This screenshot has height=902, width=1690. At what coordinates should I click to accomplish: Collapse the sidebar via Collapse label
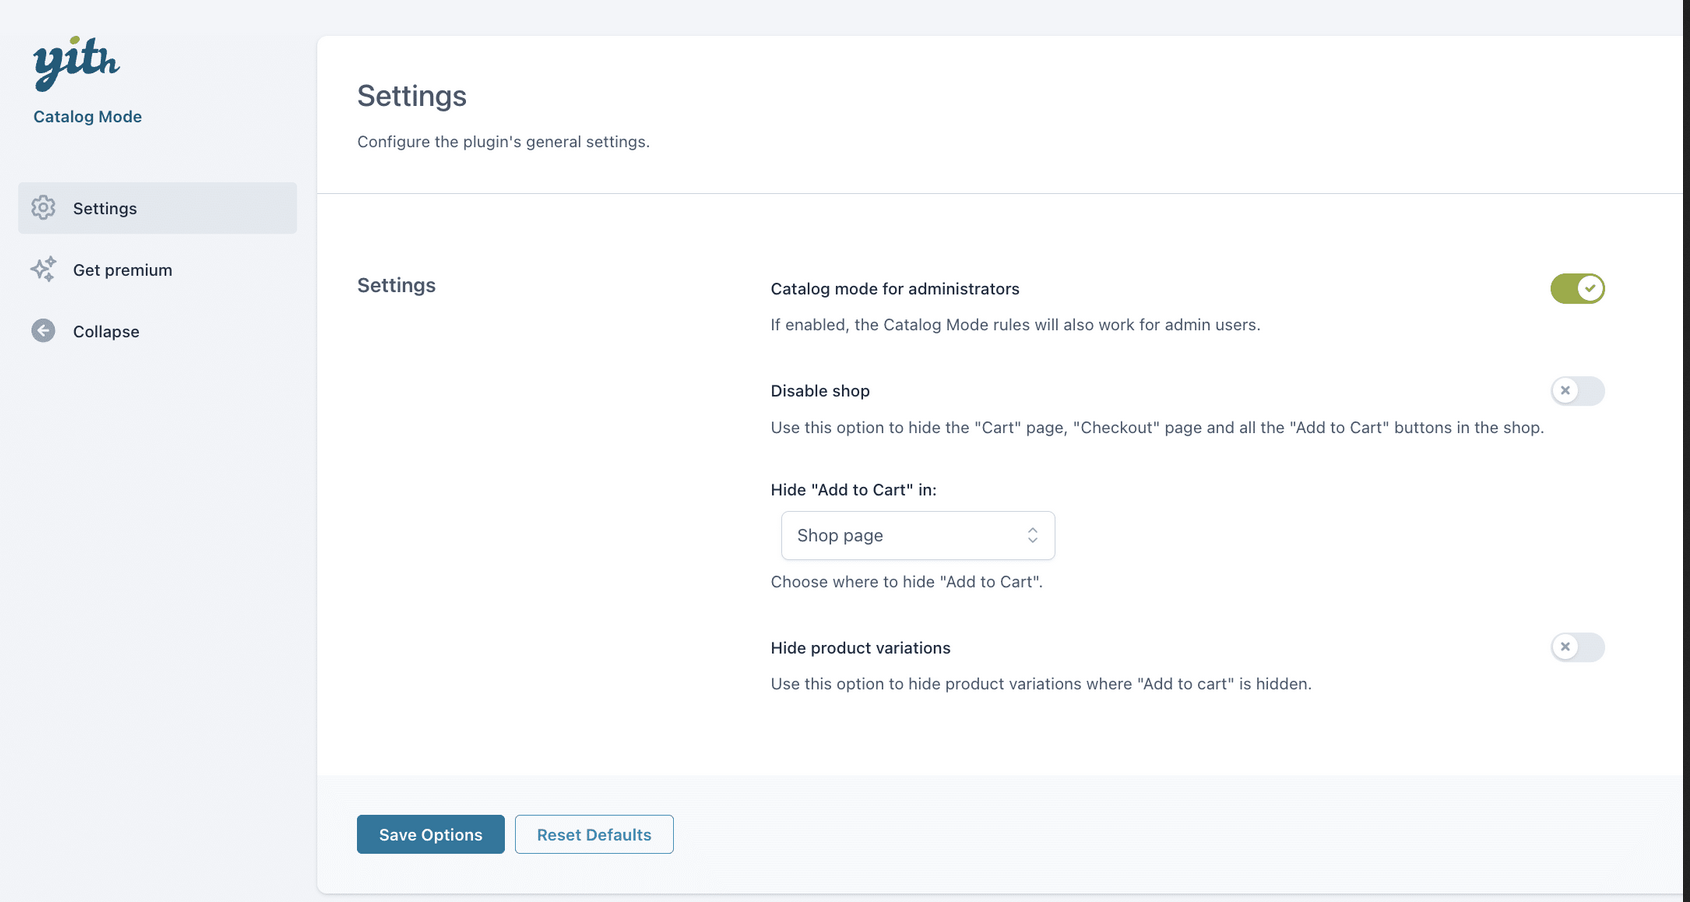coord(106,332)
